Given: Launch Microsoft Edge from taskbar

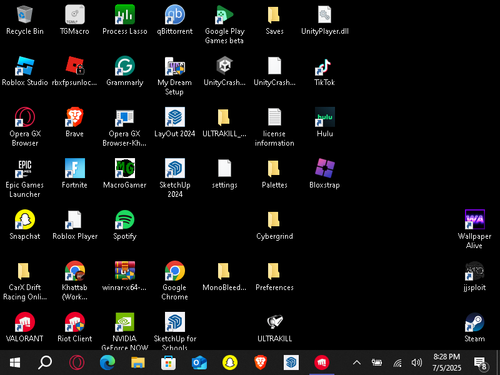Looking at the screenshot, I should tap(107, 363).
